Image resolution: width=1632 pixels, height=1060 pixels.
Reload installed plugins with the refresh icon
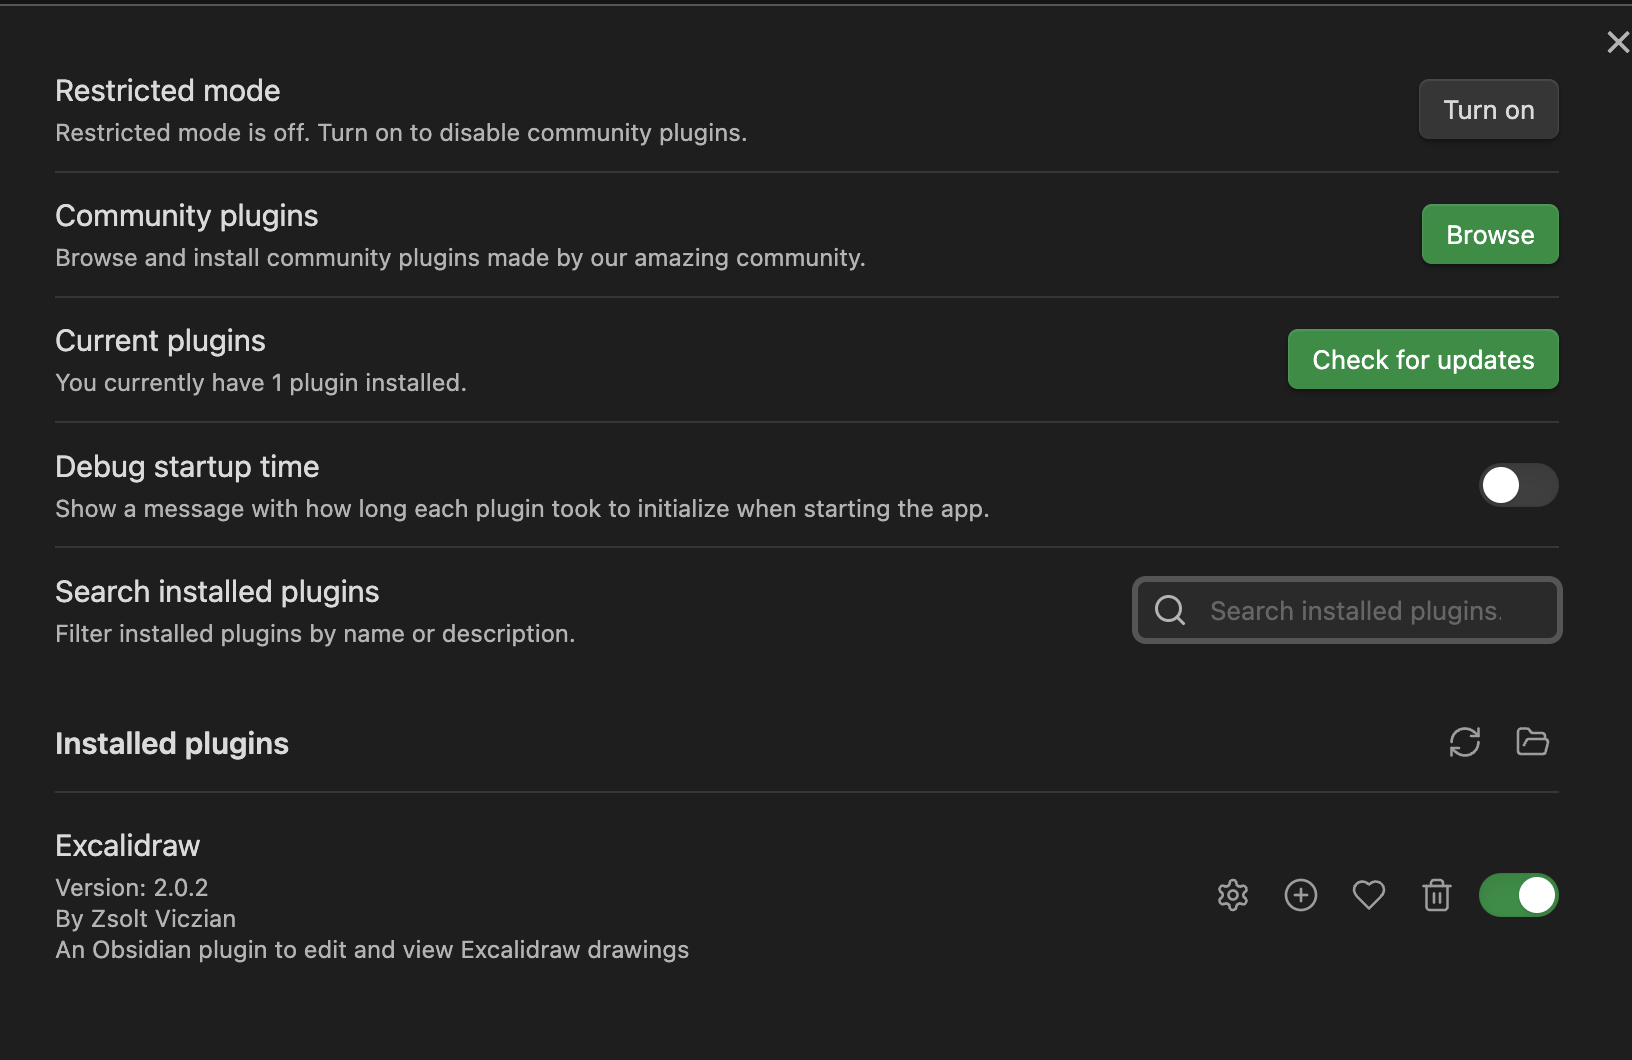pos(1464,742)
